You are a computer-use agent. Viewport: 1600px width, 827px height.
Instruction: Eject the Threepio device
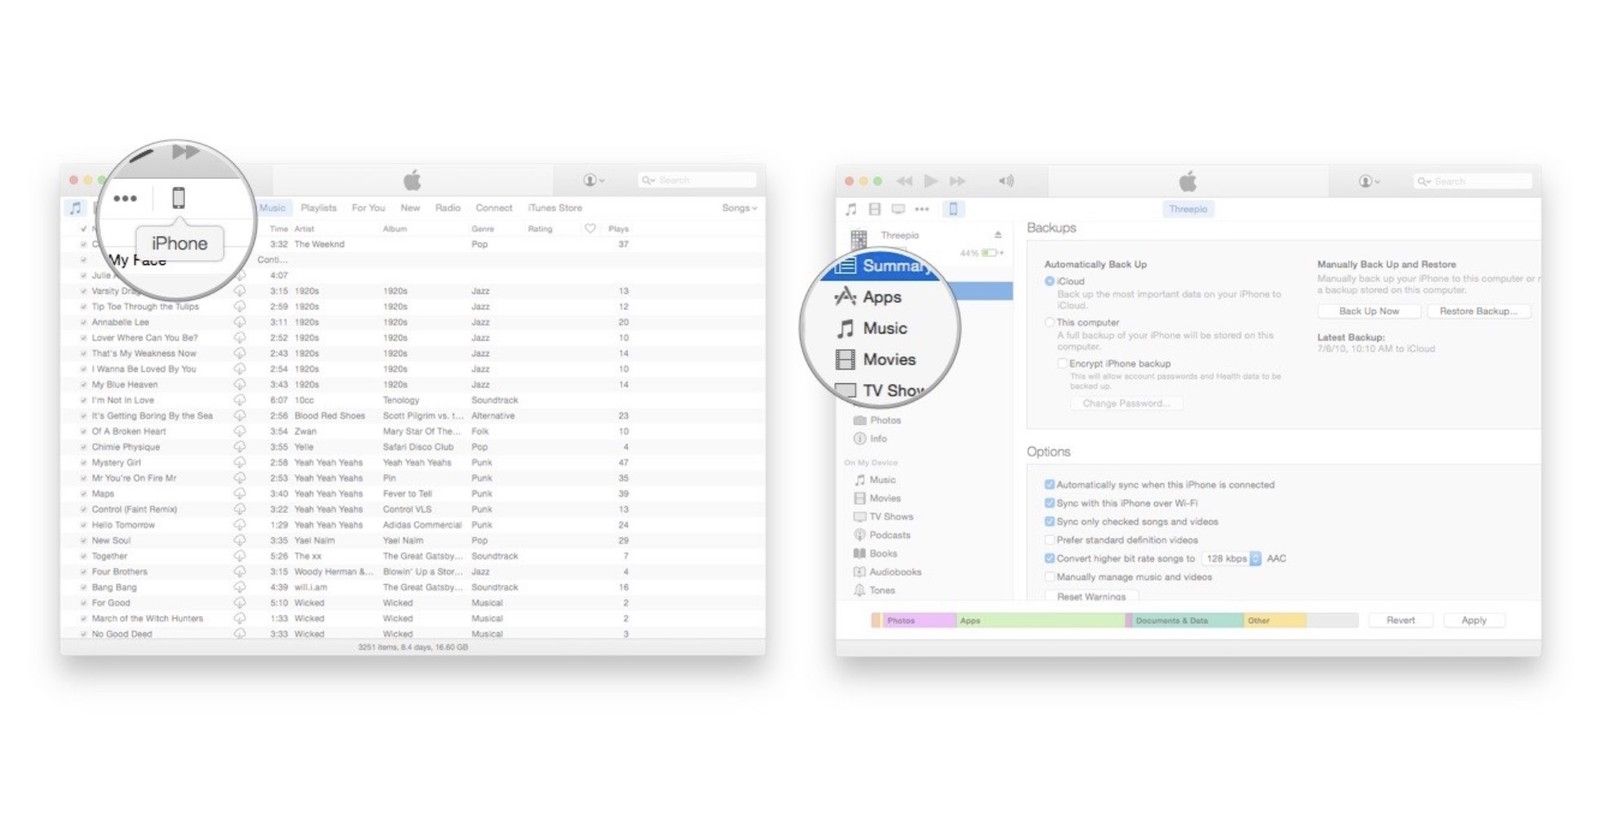[998, 235]
